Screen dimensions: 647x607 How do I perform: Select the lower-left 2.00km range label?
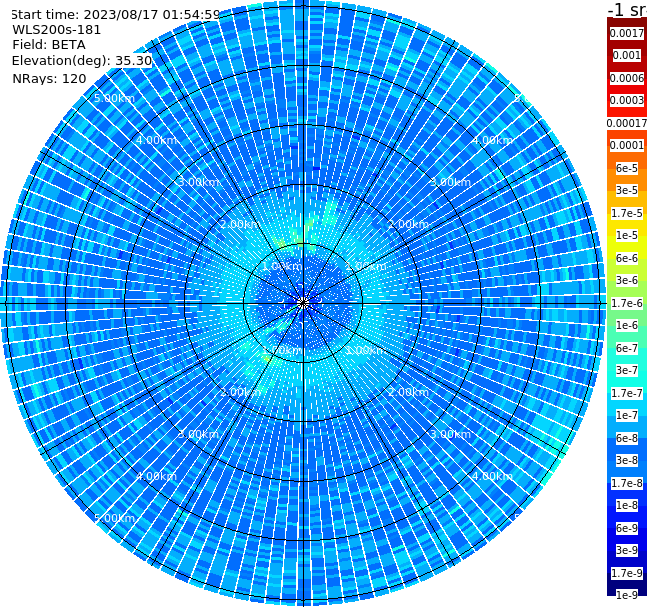pyautogui.click(x=241, y=392)
